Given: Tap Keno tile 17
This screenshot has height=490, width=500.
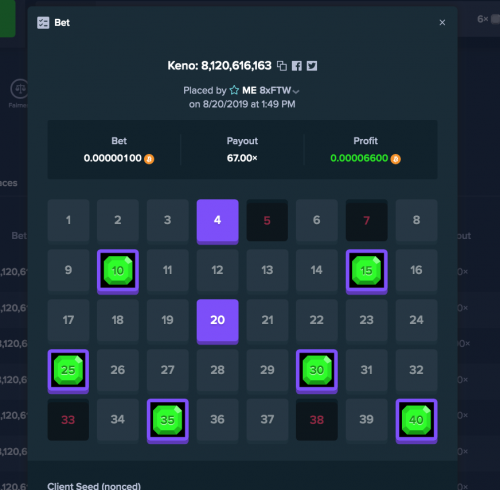Looking at the screenshot, I should (68, 320).
